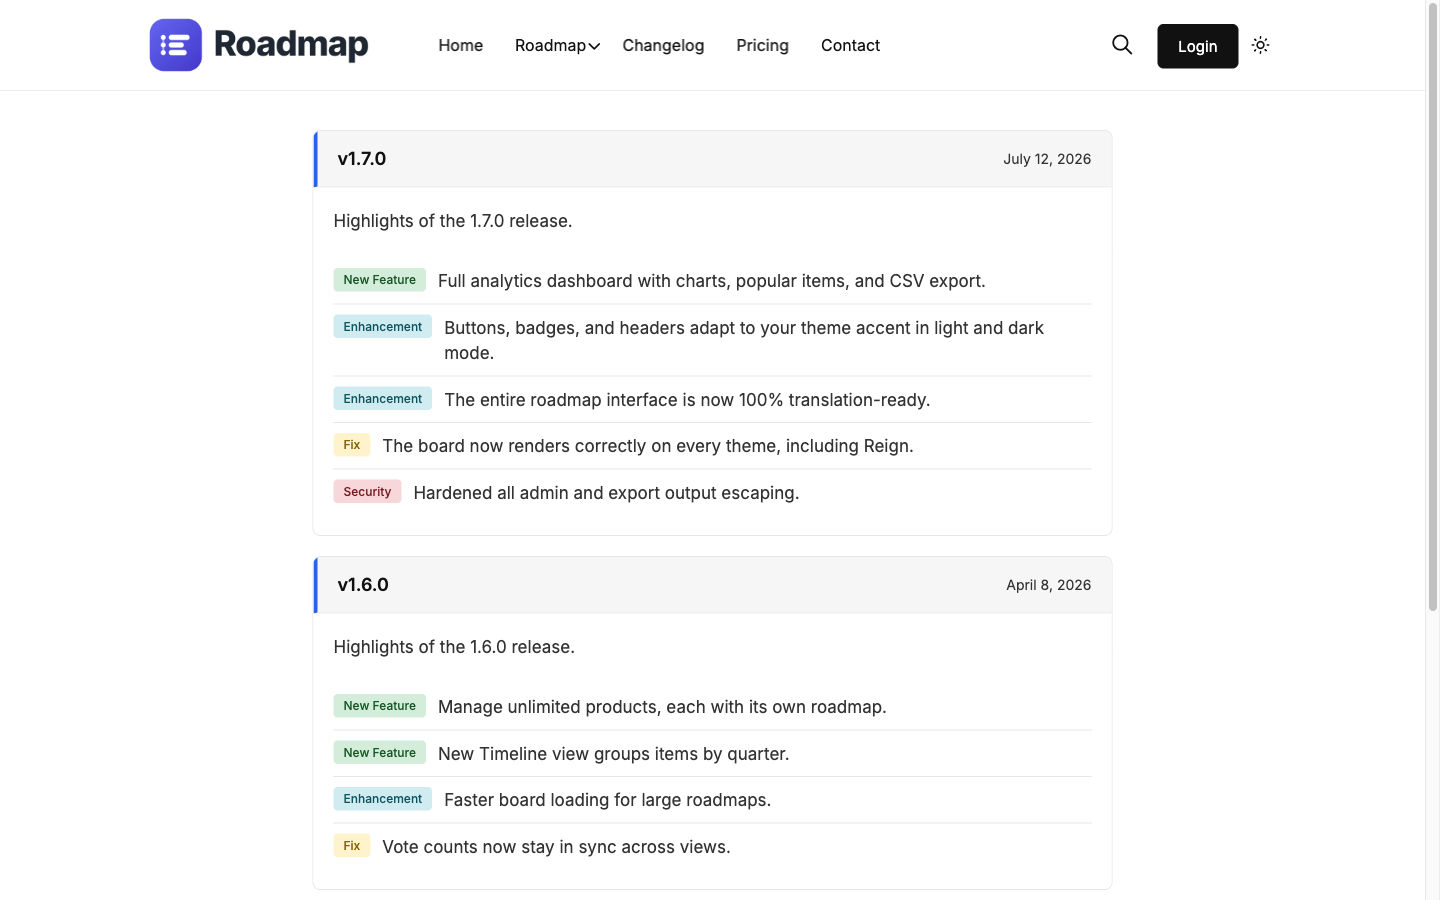Open the Roadmap navigation item
The width and height of the screenshot is (1440, 900).
[550, 45]
